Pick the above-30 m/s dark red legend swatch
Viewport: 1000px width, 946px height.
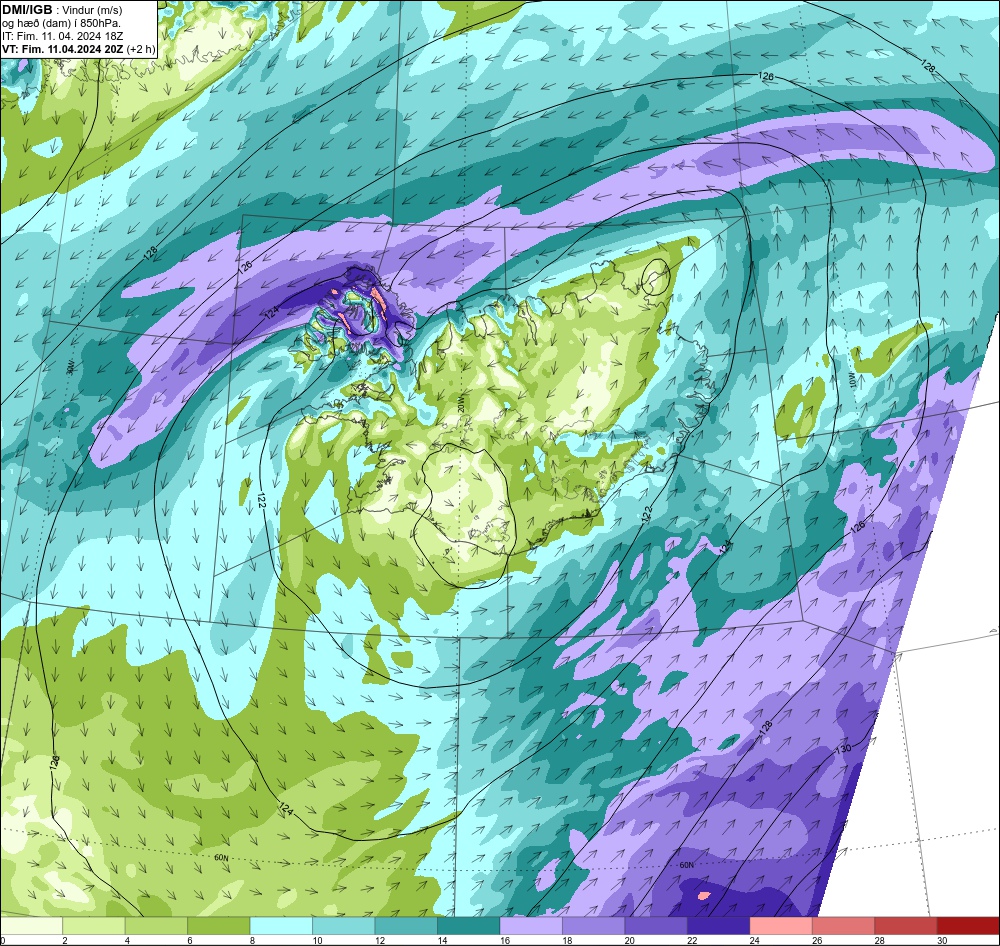click(x=968, y=926)
